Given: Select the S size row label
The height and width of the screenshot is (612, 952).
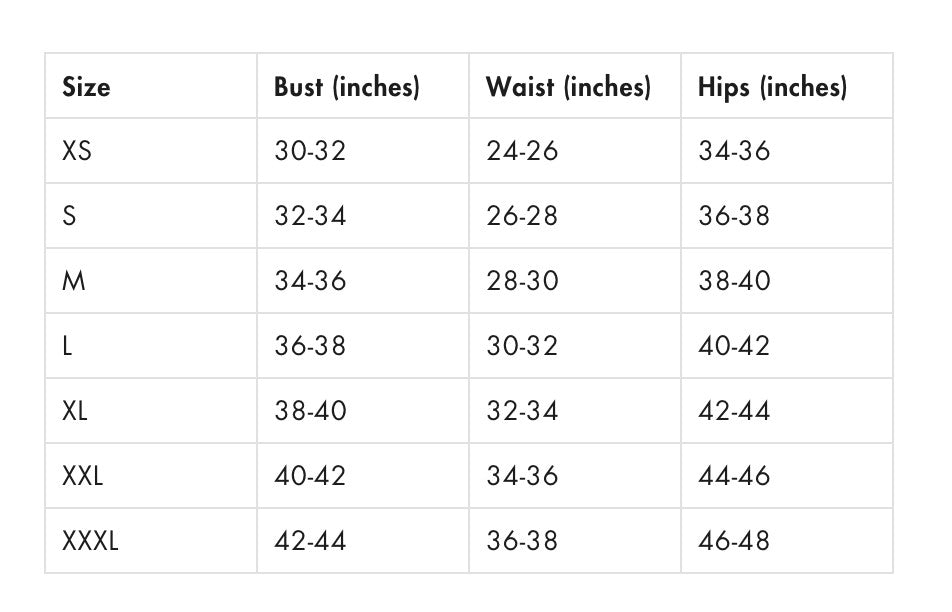Looking at the screenshot, I should coord(69,216).
